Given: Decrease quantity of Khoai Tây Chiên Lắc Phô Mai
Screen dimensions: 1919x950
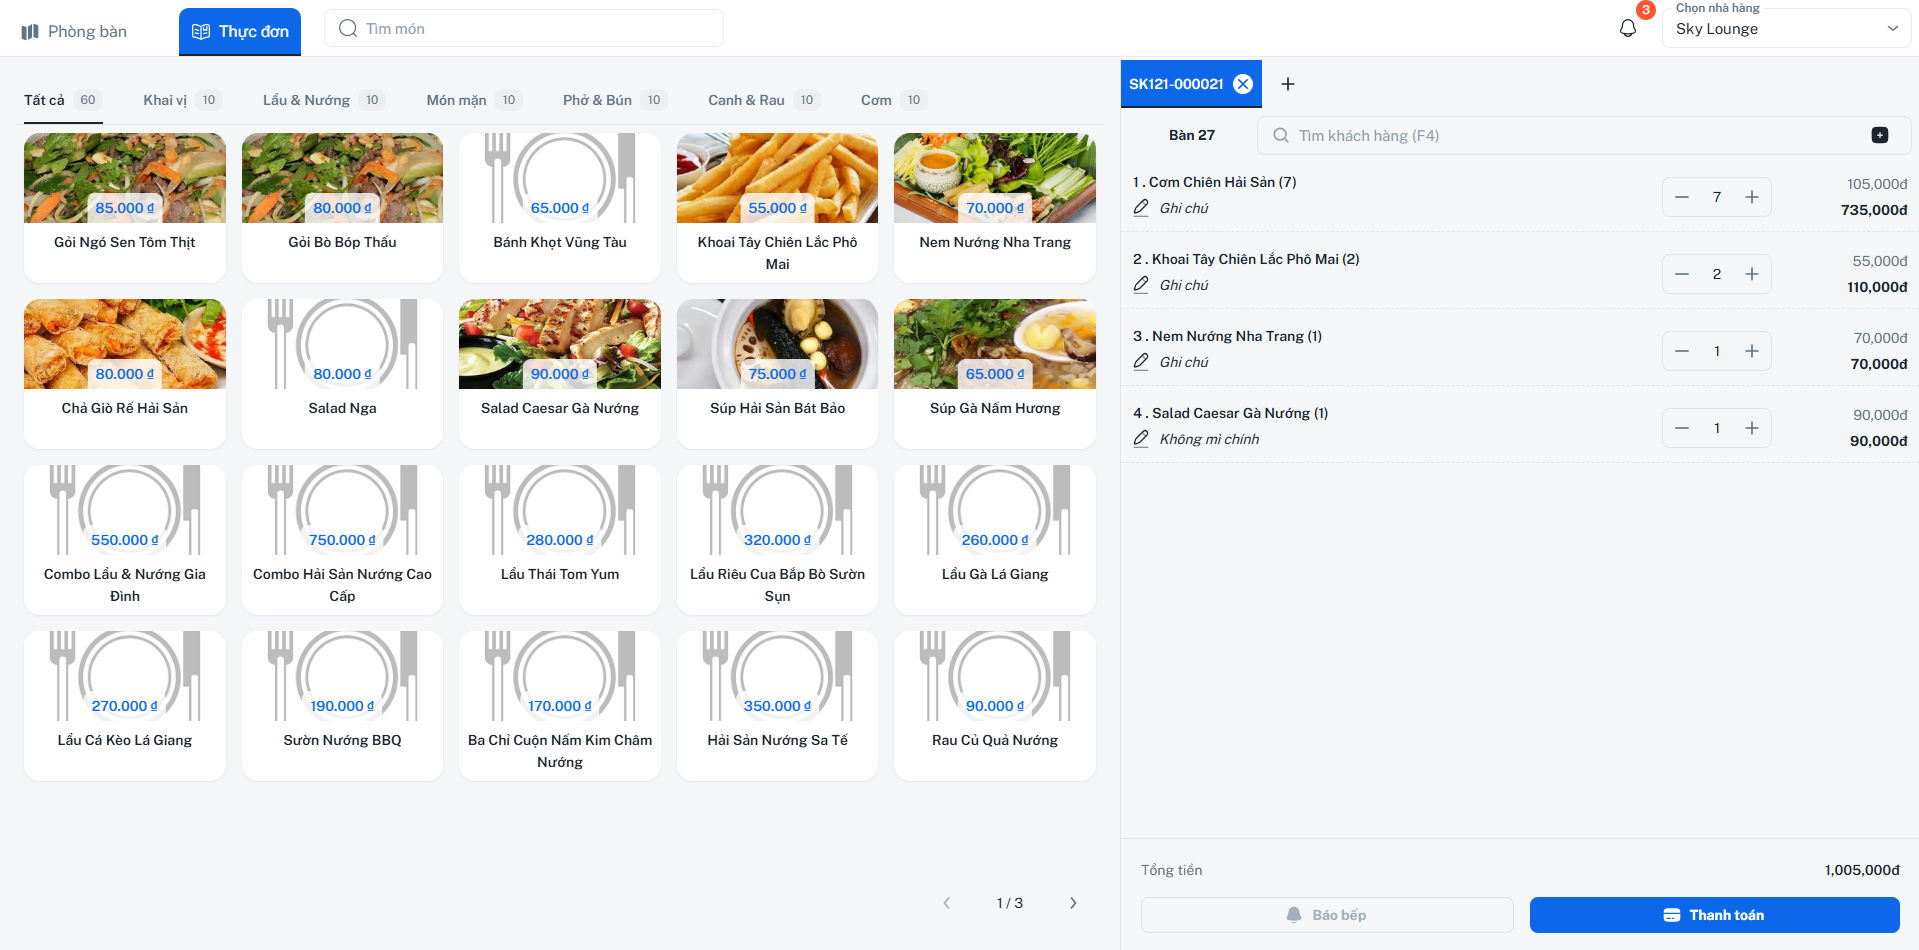Looking at the screenshot, I should (x=1682, y=274).
